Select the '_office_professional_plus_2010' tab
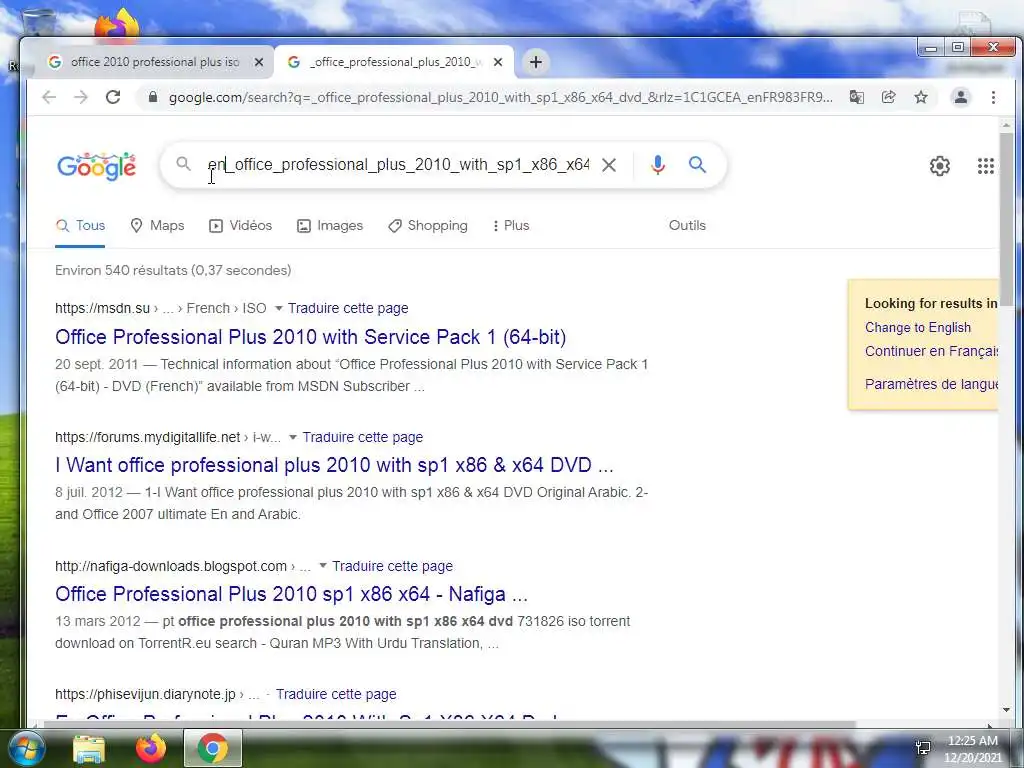Screen dimensions: 1024x768 pyautogui.click(x=394, y=62)
